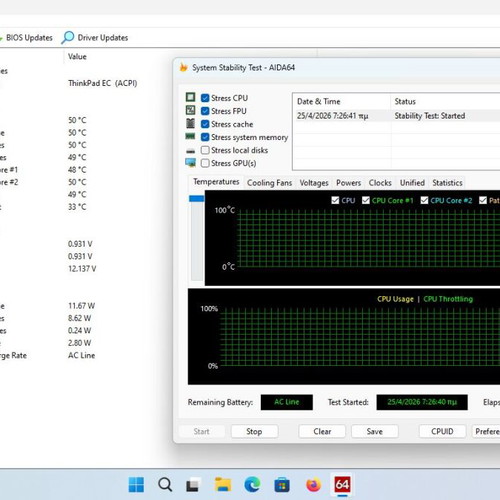This screenshot has height=500, width=500.
Task: Click the 11.67 W value
Action: coord(81,306)
